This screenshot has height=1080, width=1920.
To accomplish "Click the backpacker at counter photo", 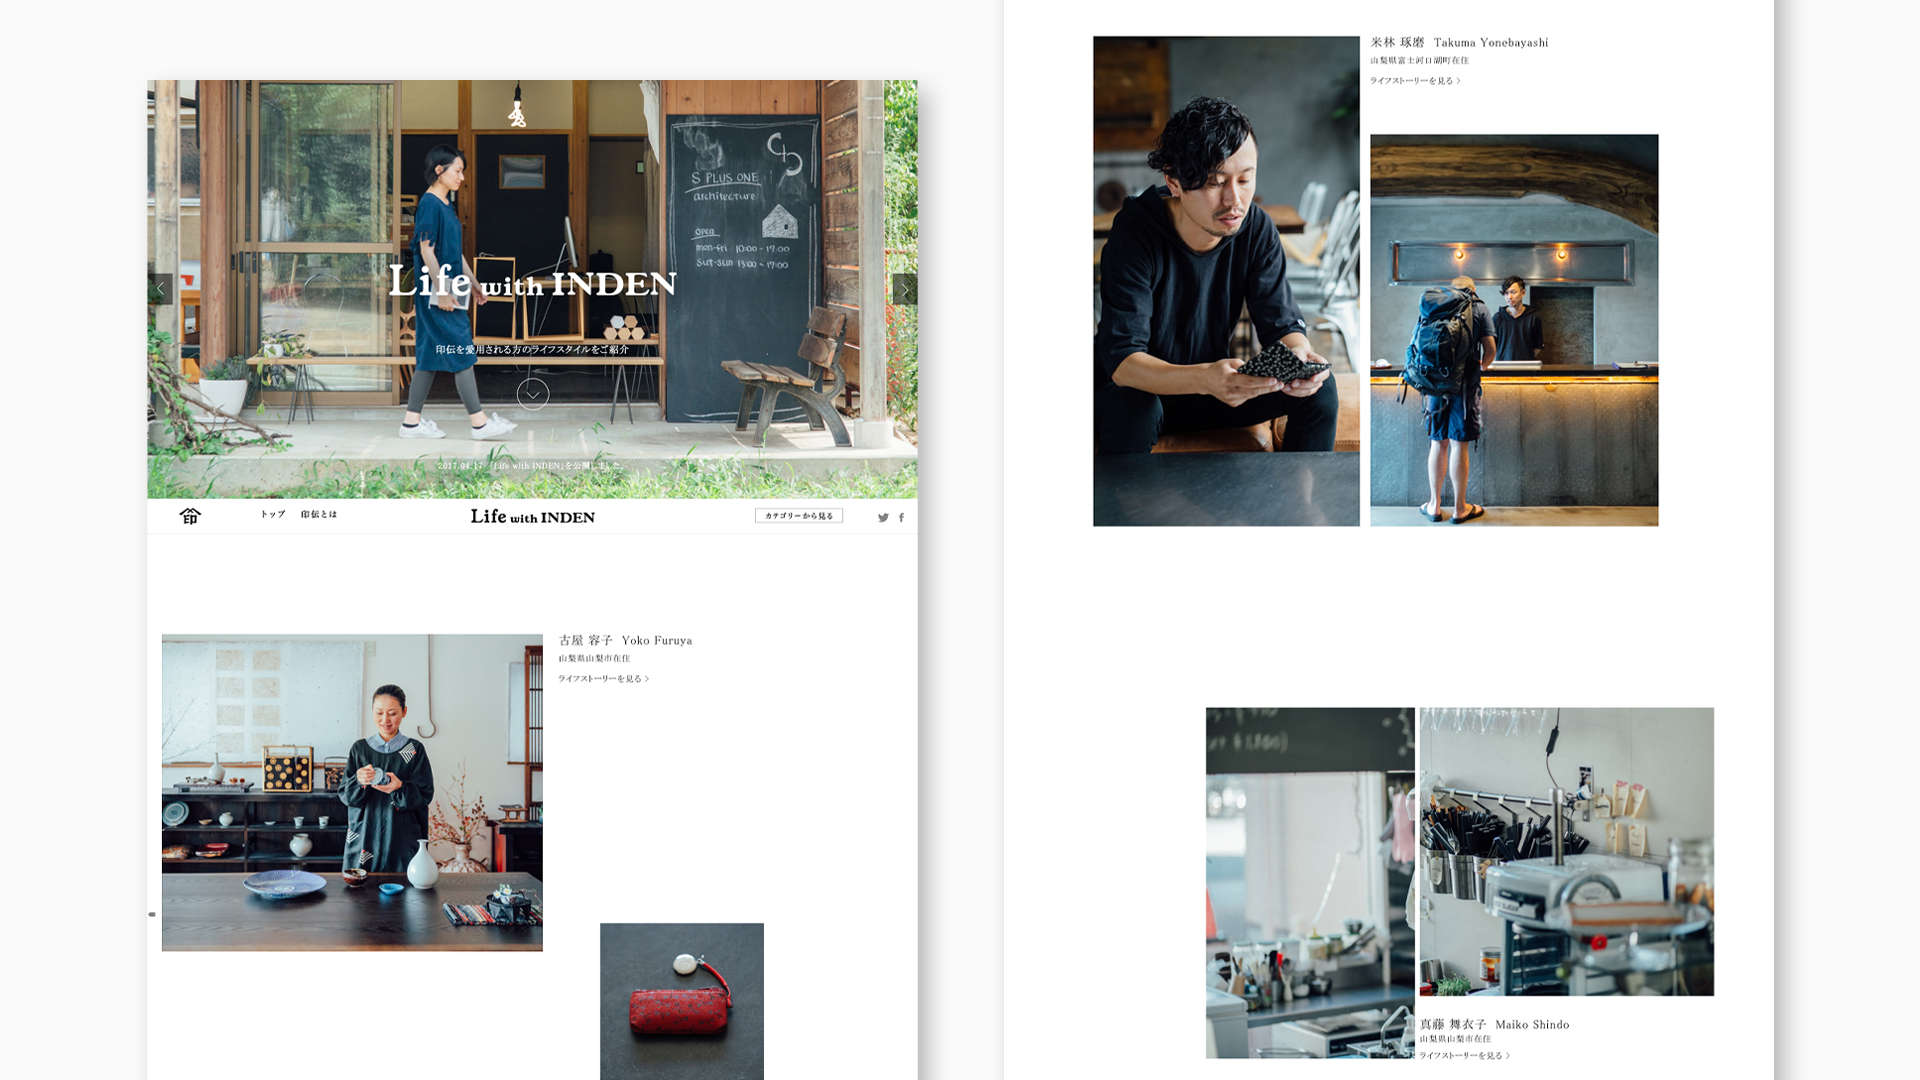I will point(1513,330).
